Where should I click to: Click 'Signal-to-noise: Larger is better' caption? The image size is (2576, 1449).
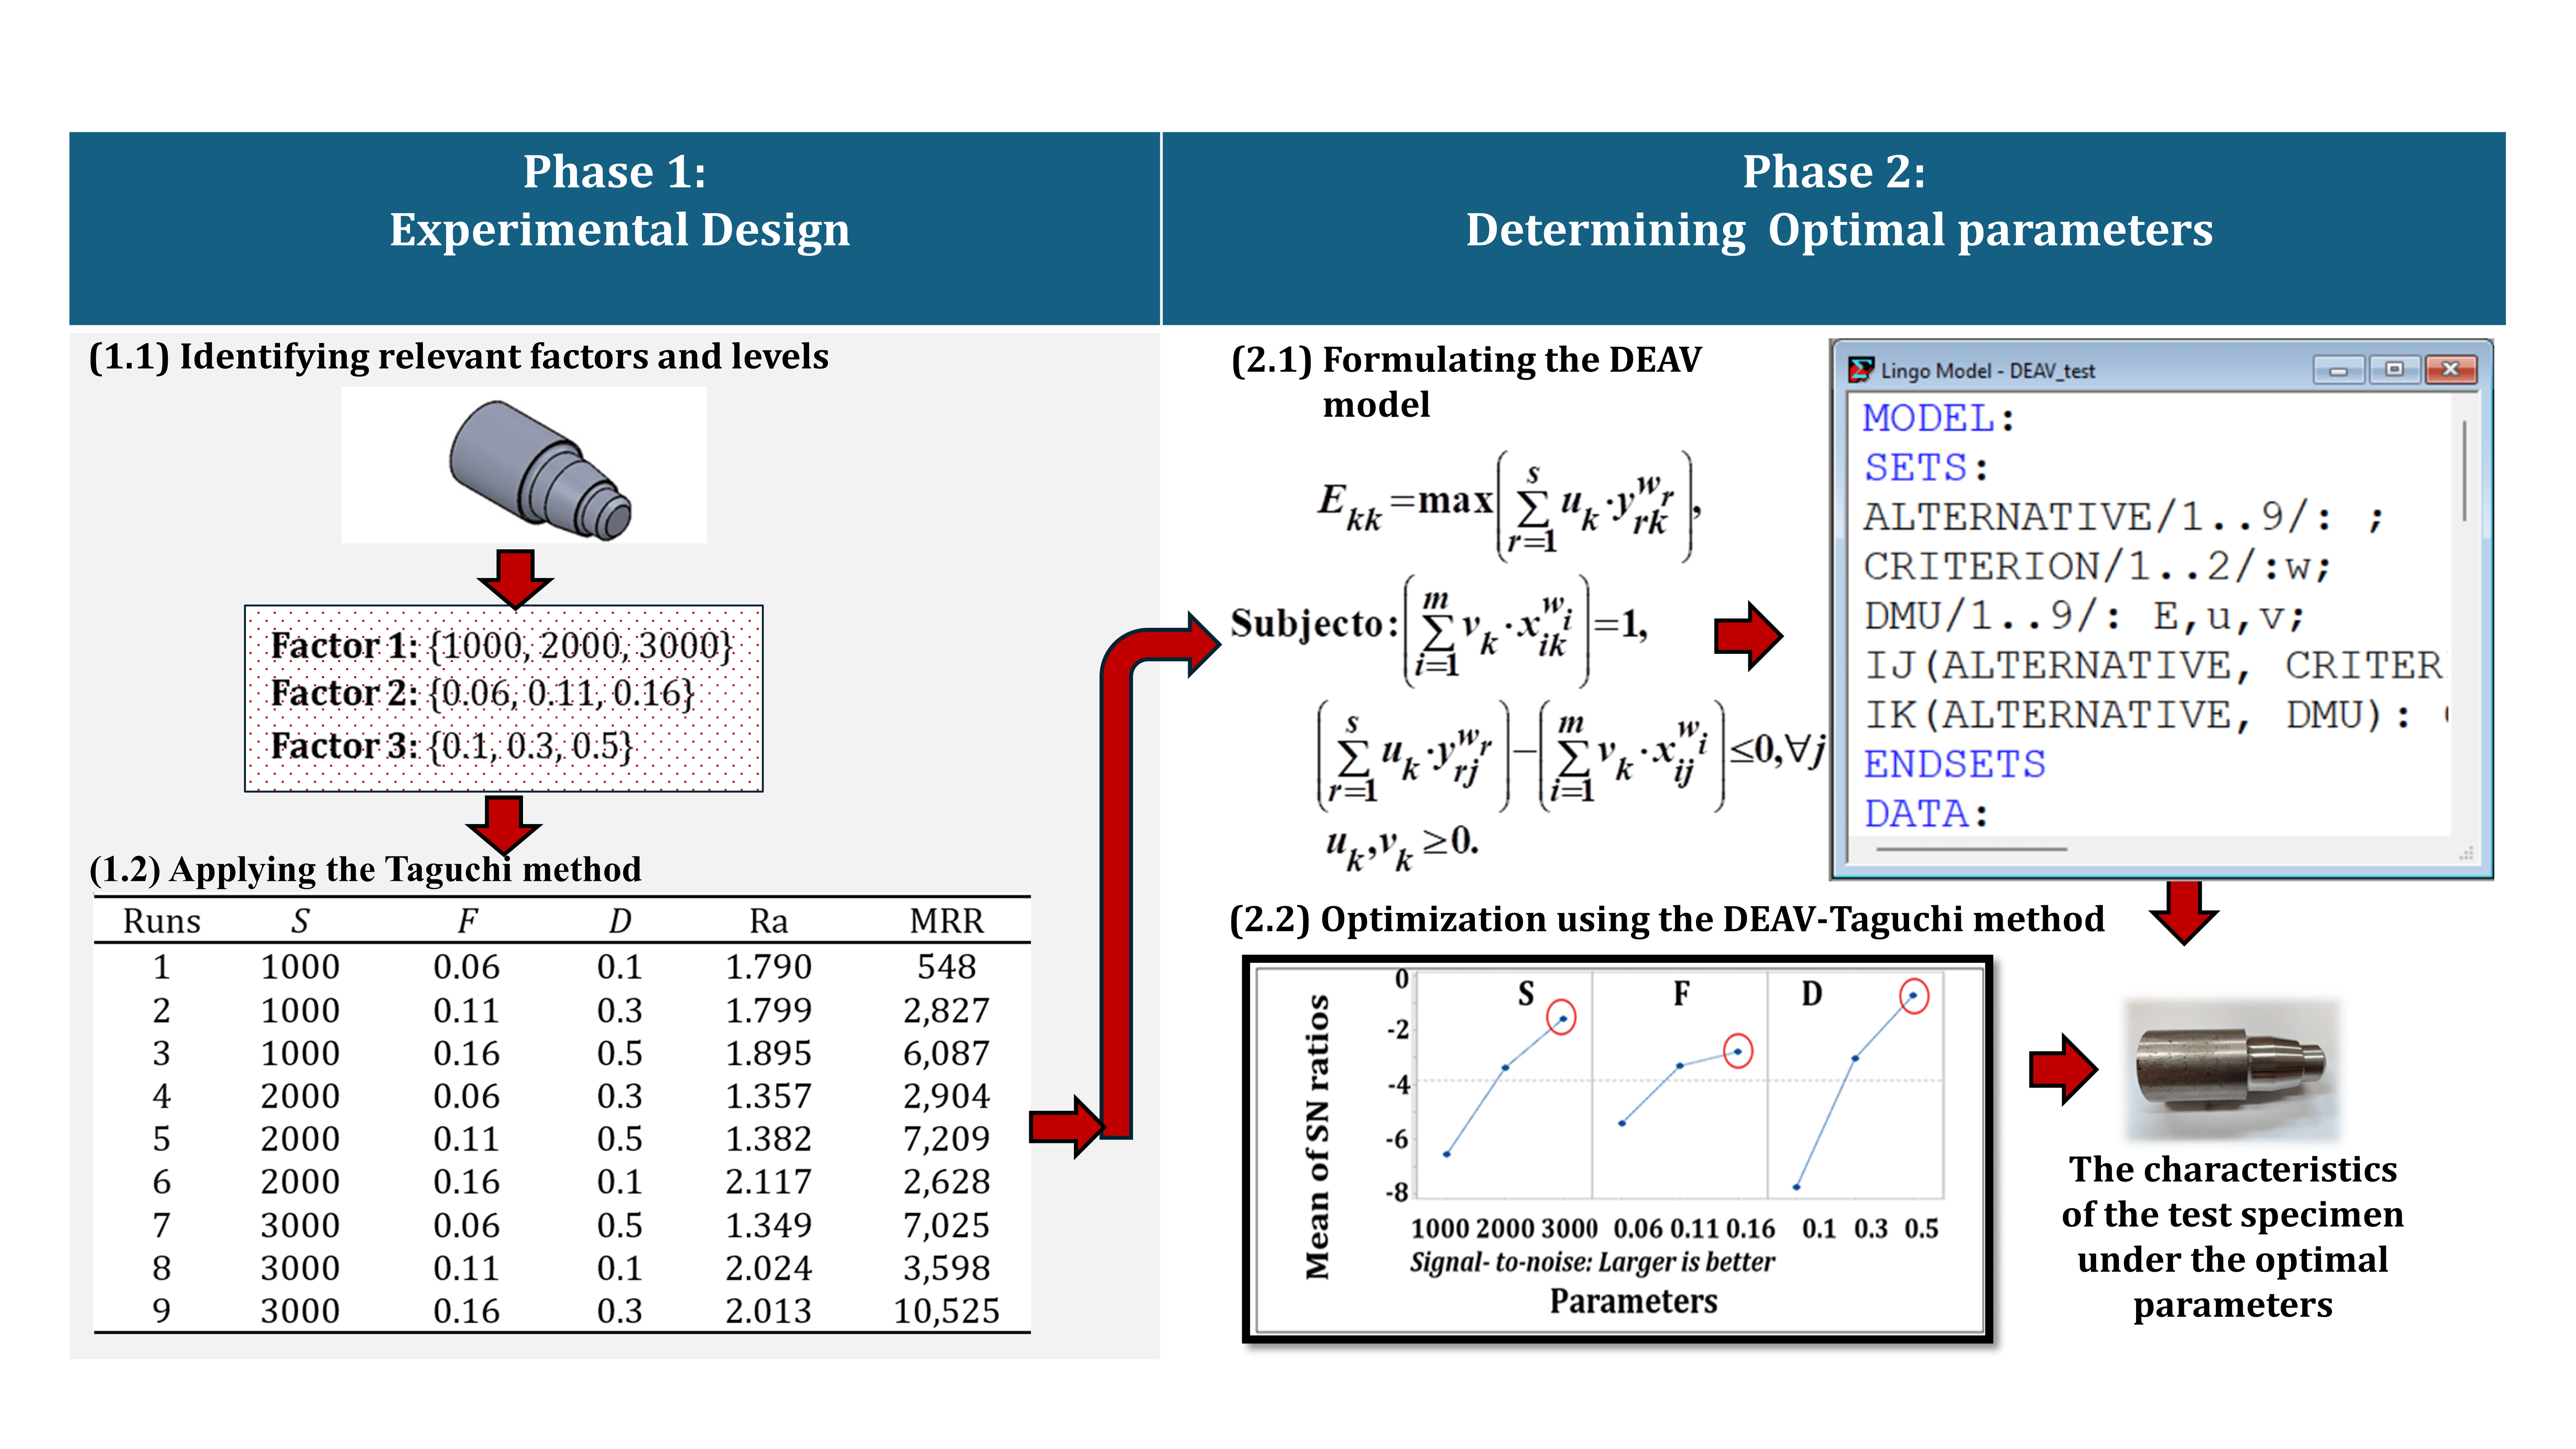pyautogui.click(x=1592, y=1262)
